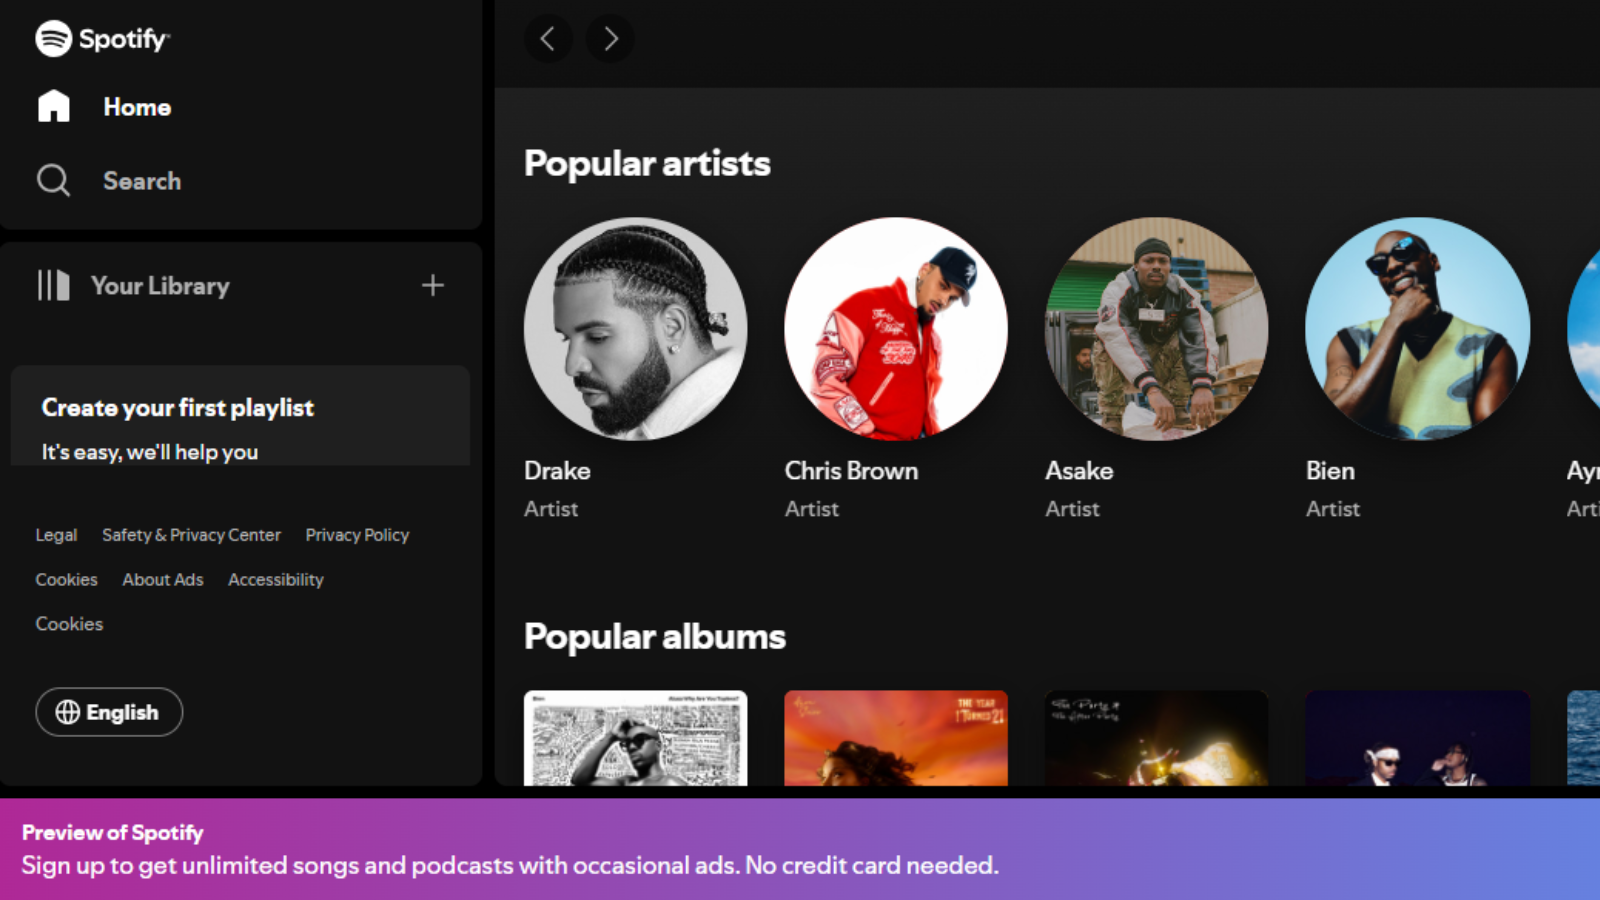Select the Search menu label
The height and width of the screenshot is (900, 1600).
click(142, 181)
